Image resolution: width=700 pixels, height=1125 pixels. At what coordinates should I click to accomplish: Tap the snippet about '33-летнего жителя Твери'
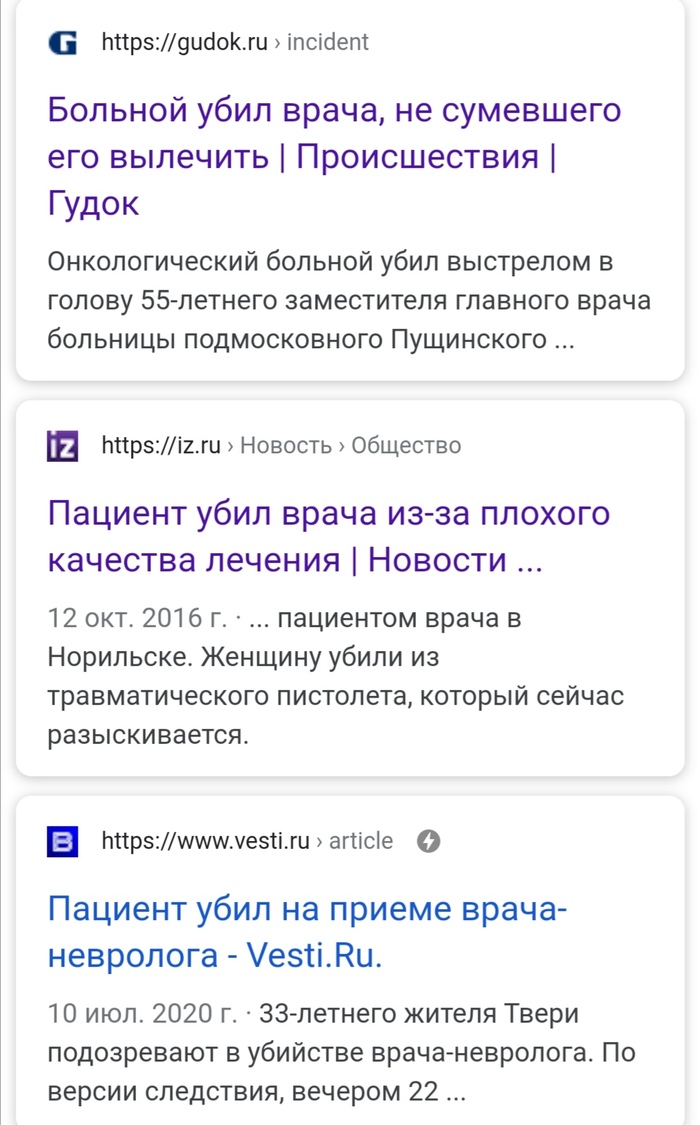tap(418, 1015)
